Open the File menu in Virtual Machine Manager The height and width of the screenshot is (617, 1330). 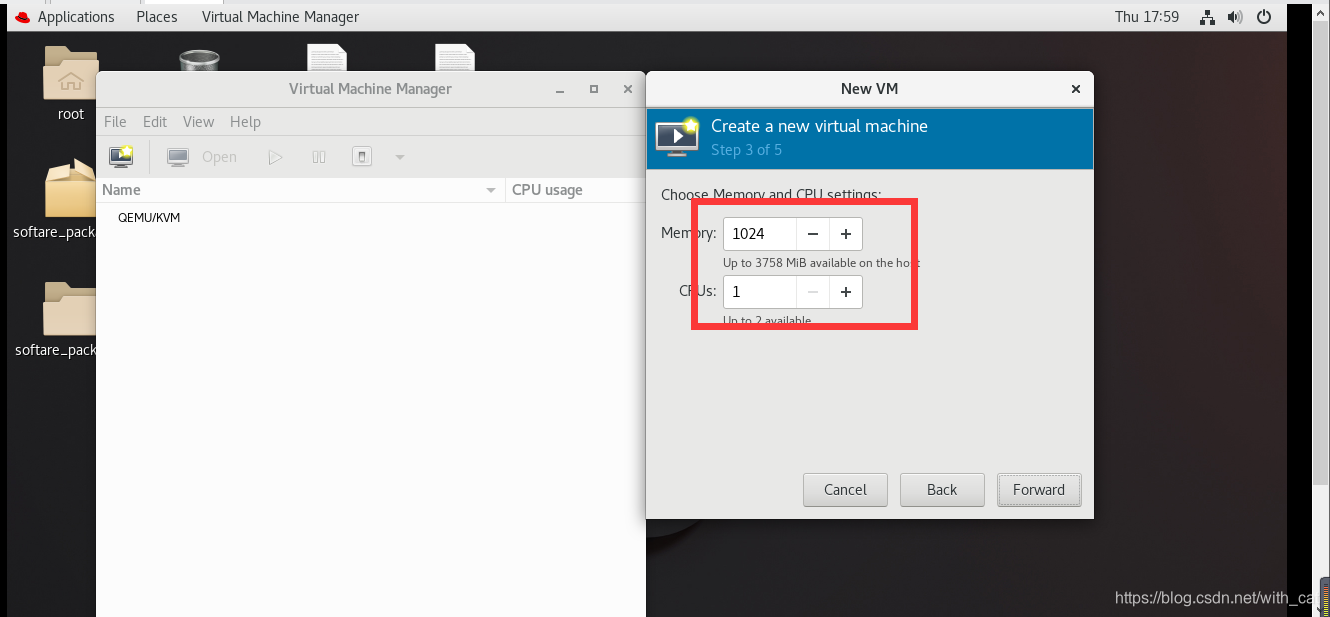115,122
